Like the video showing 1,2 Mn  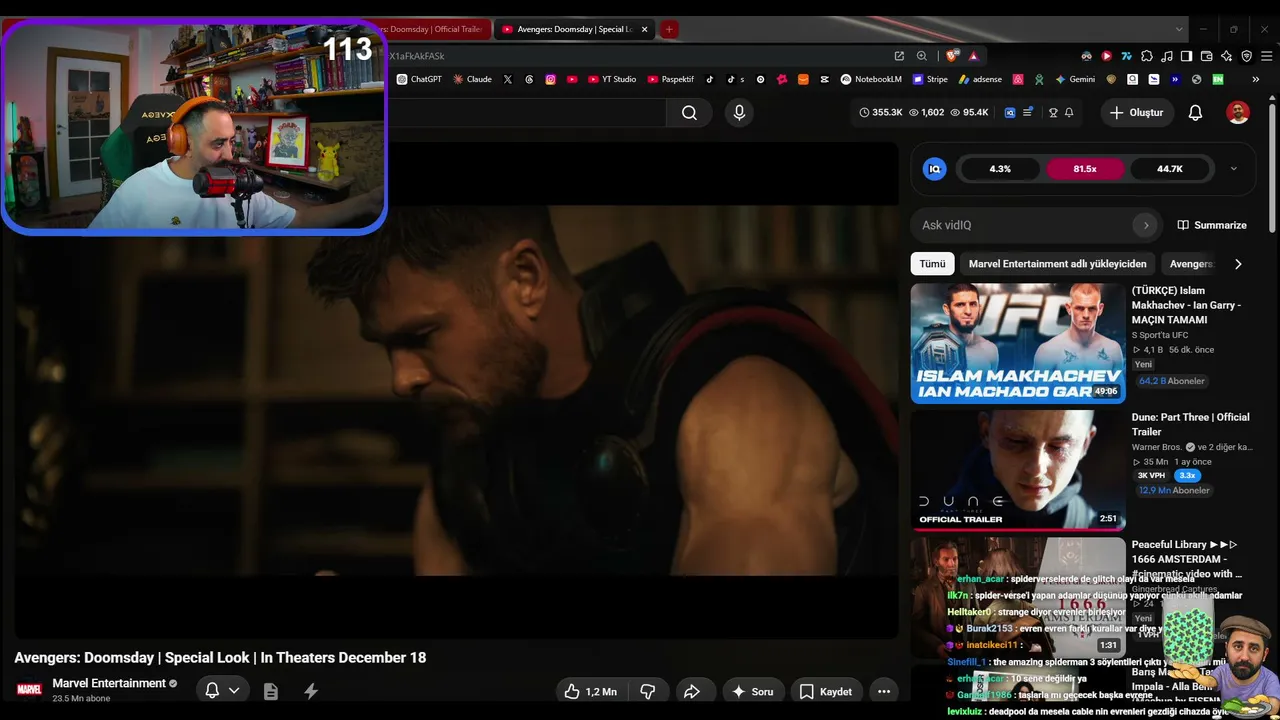[590, 691]
